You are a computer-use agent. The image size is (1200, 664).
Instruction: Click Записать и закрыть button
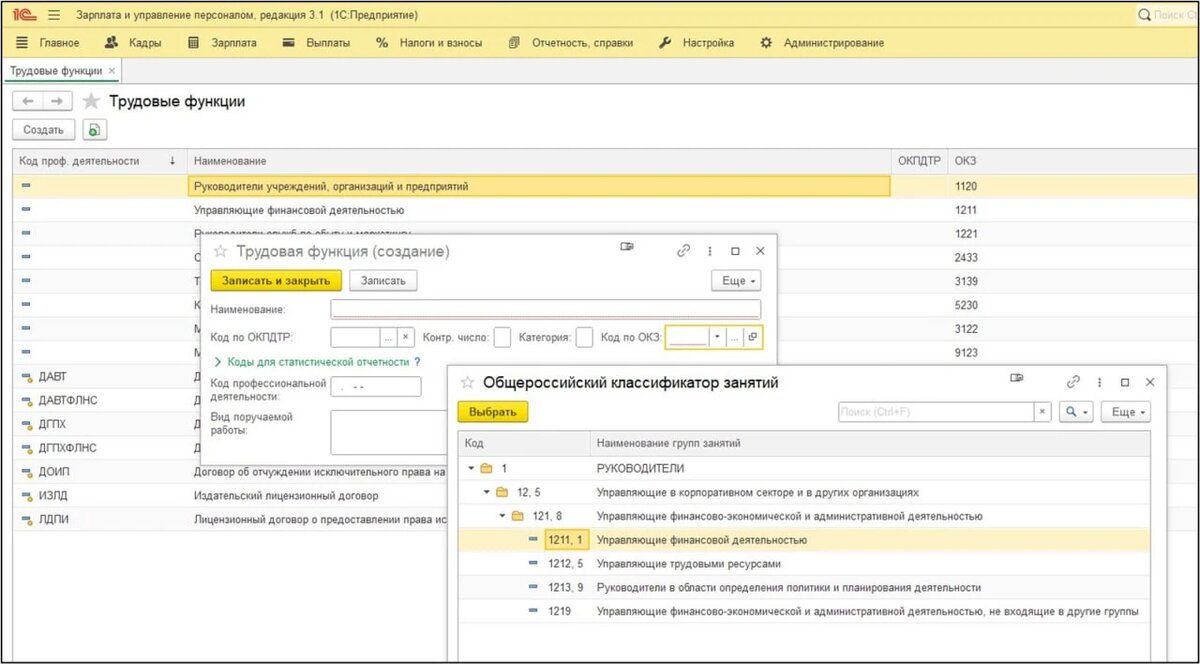coord(276,281)
